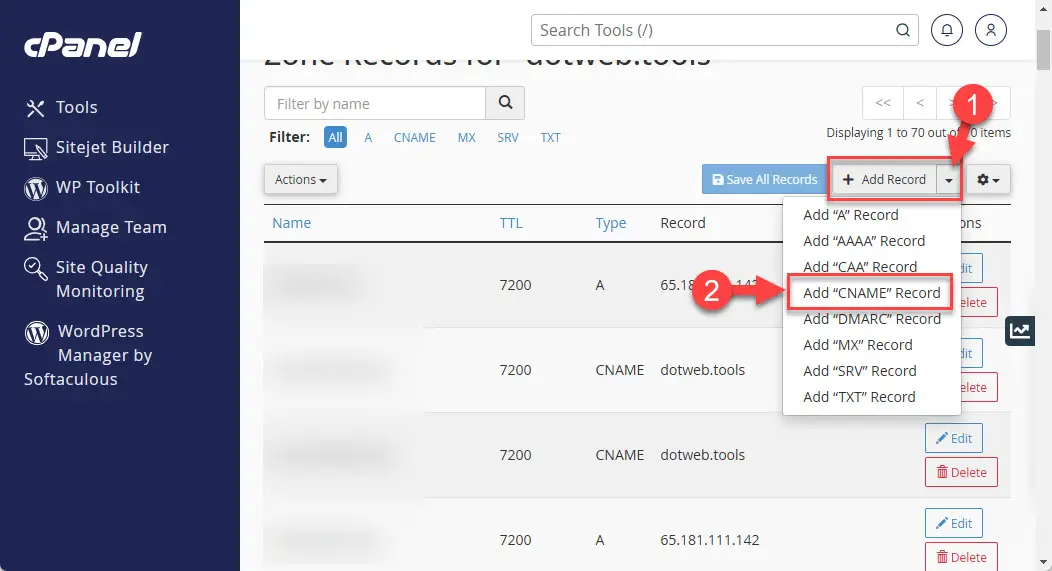Click the WordPress Manager logo icon

[x=37, y=332]
